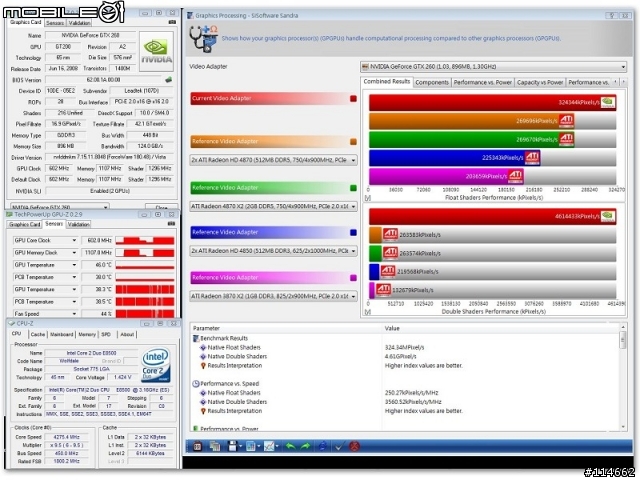Click the green forward arrow in Sandra toolbar
This screenshot has height=480, width=640.
(305, 446)
